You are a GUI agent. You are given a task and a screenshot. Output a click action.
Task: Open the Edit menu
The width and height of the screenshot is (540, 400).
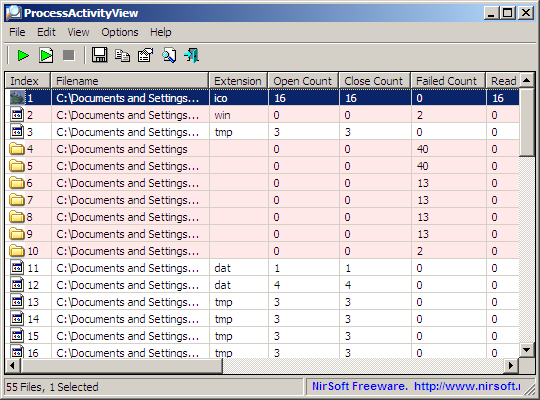tap(46, 32)
